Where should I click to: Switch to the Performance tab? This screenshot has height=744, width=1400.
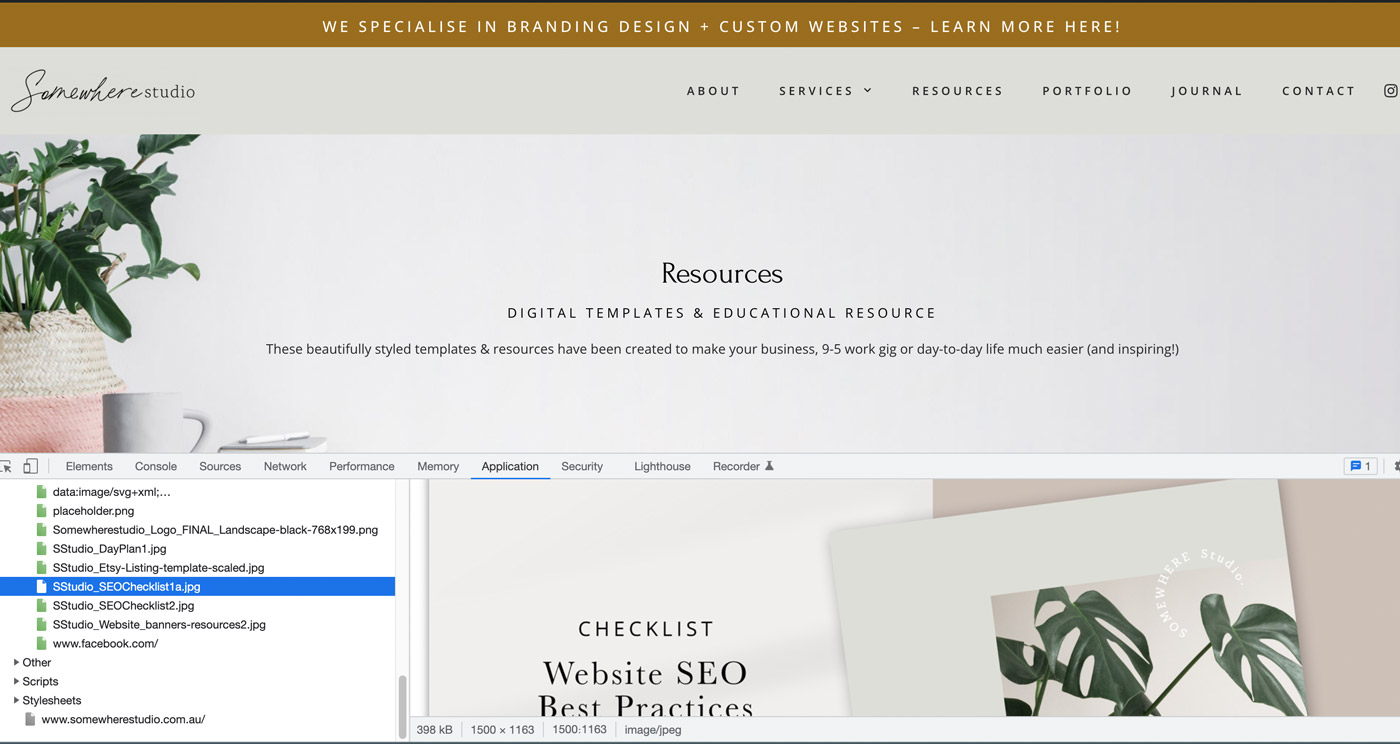click(x=362, y=466)
